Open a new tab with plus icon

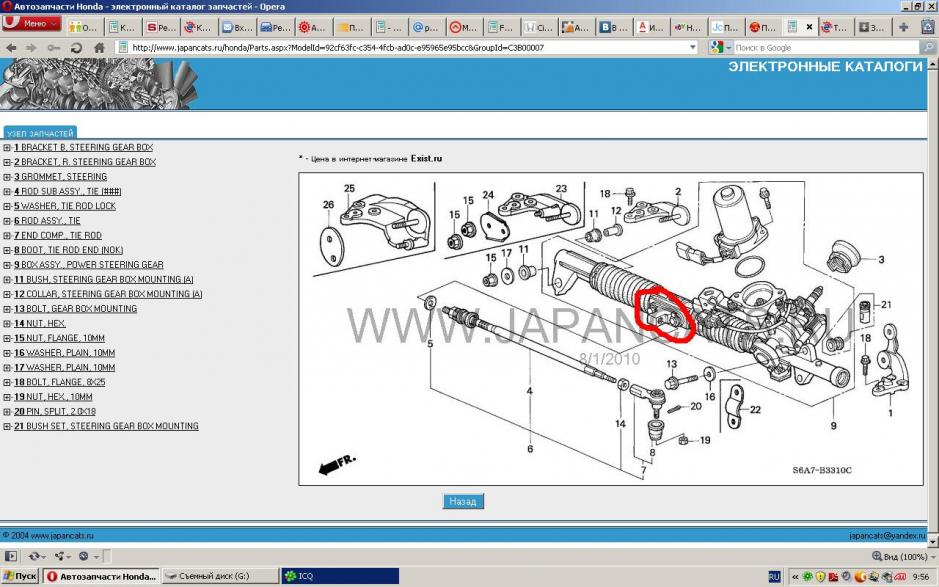(x=904, y=27)
